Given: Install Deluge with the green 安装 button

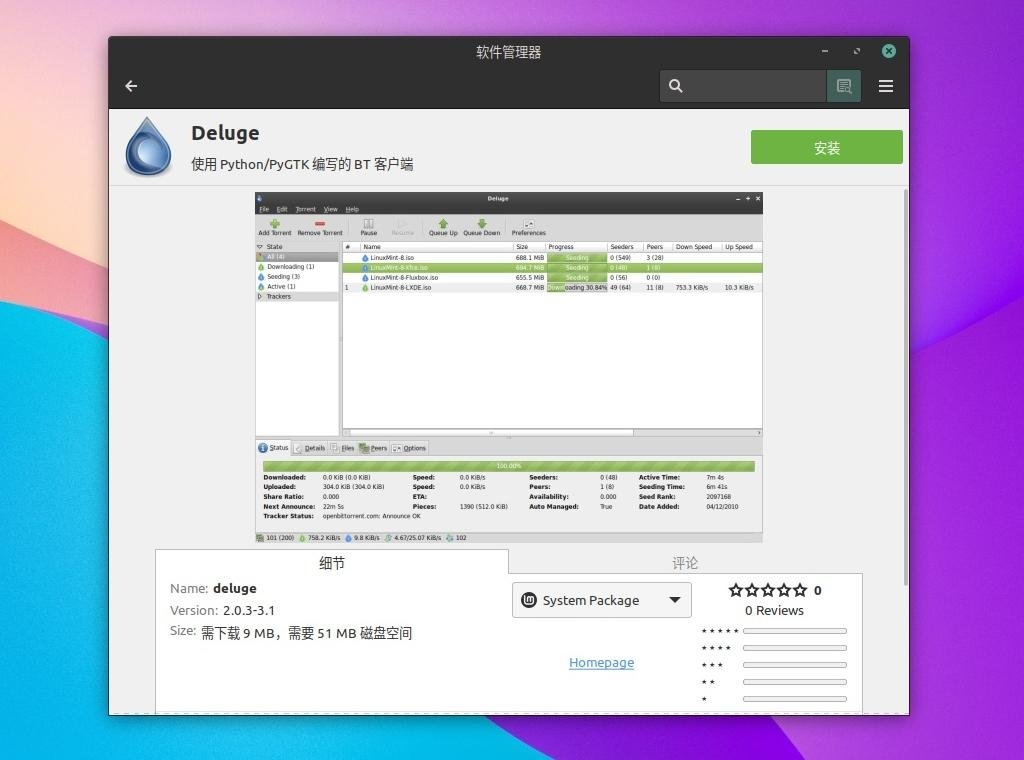Looking at the screenshot, I should coord(827,147).
